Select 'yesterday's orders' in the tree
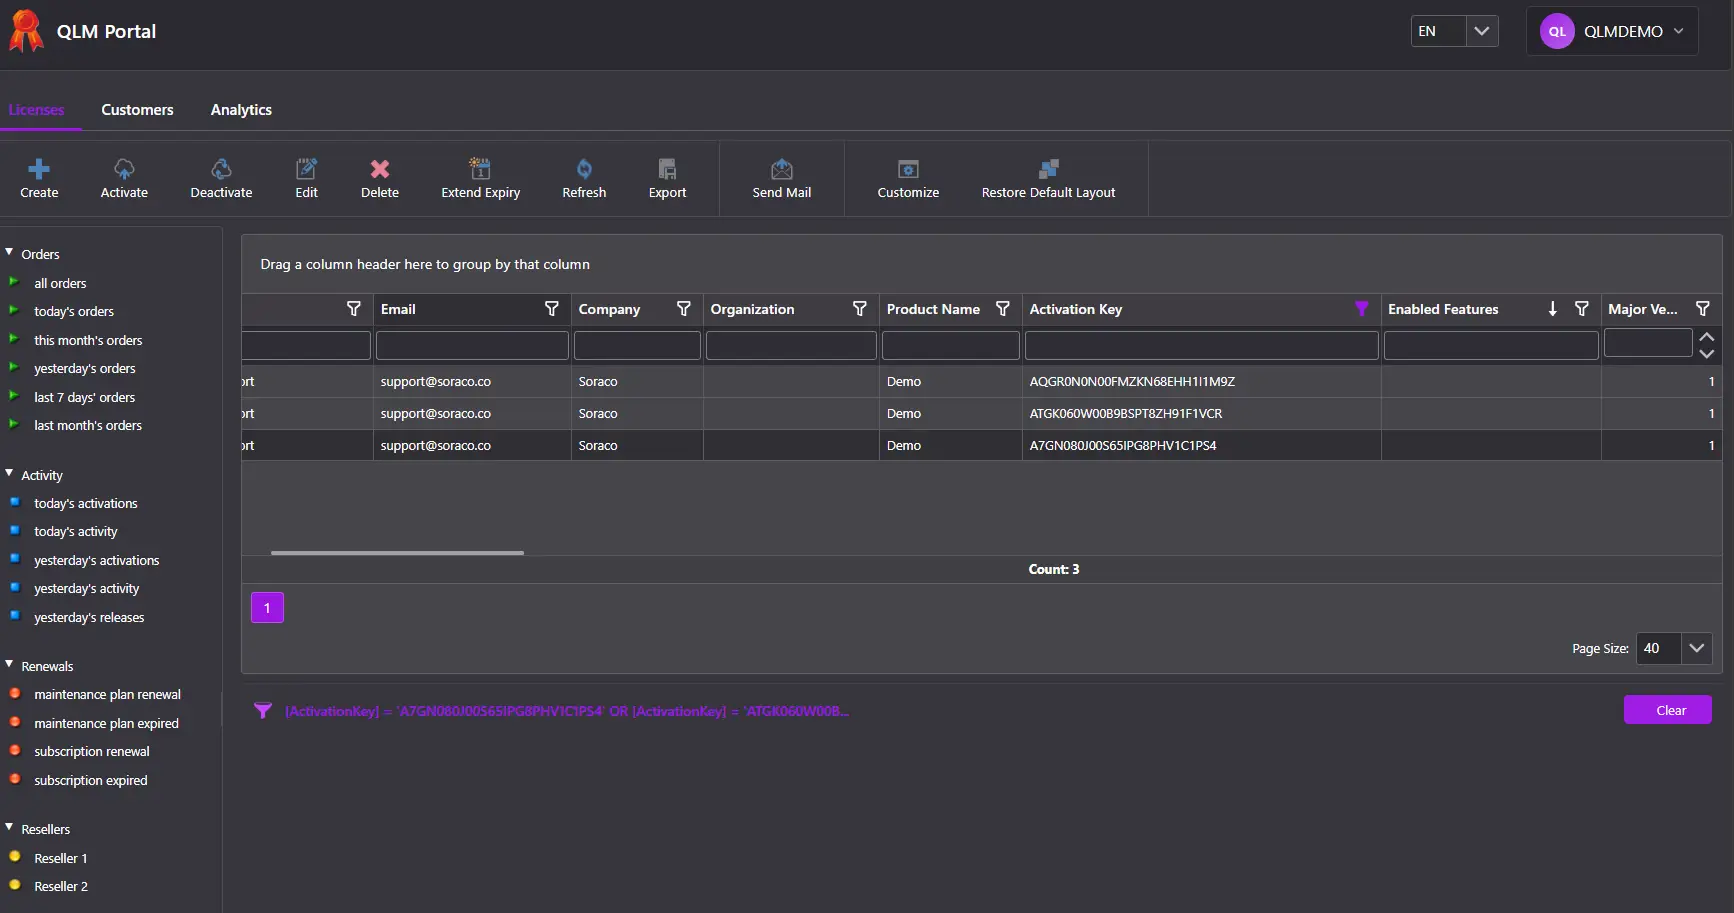1734x913 pixels. tap(85, 368)
